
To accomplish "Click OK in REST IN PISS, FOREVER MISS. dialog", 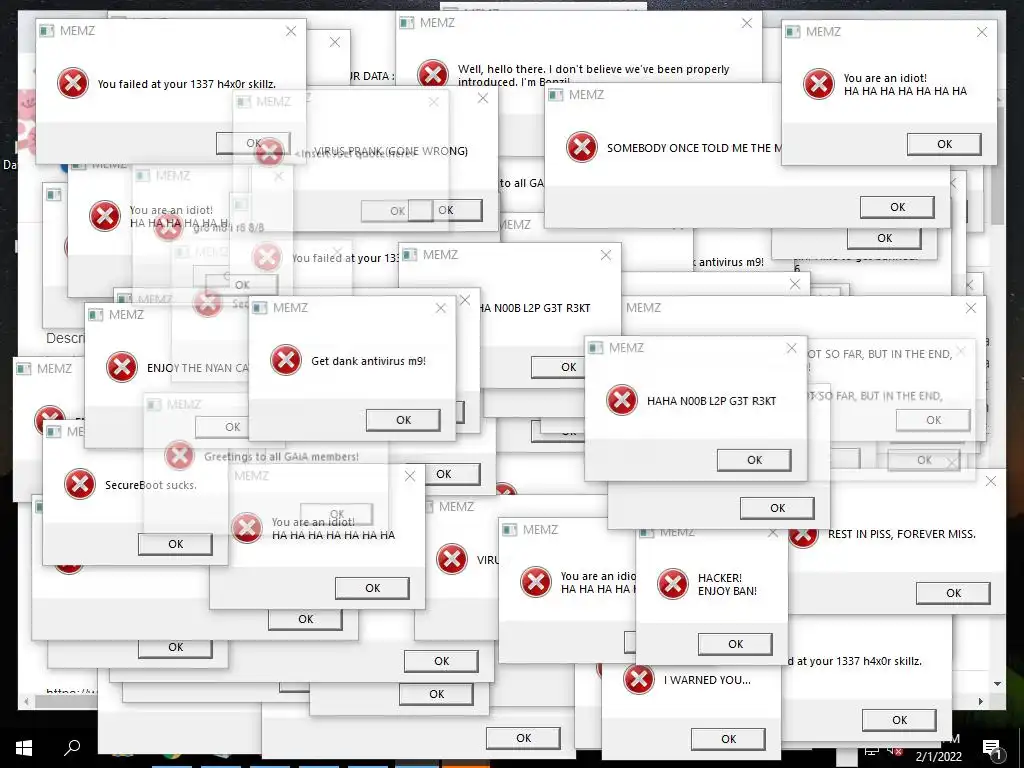I will (953, 593).
